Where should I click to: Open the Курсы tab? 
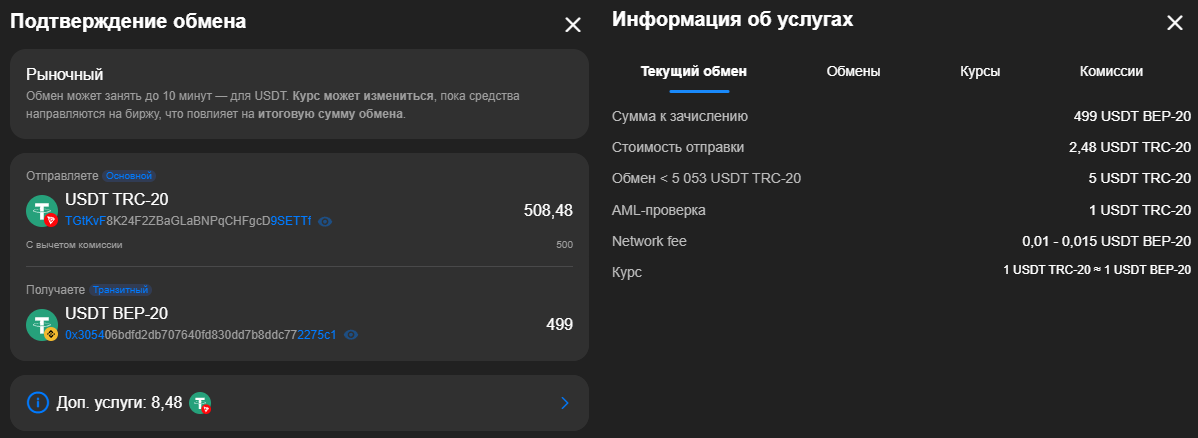point(980,71)
